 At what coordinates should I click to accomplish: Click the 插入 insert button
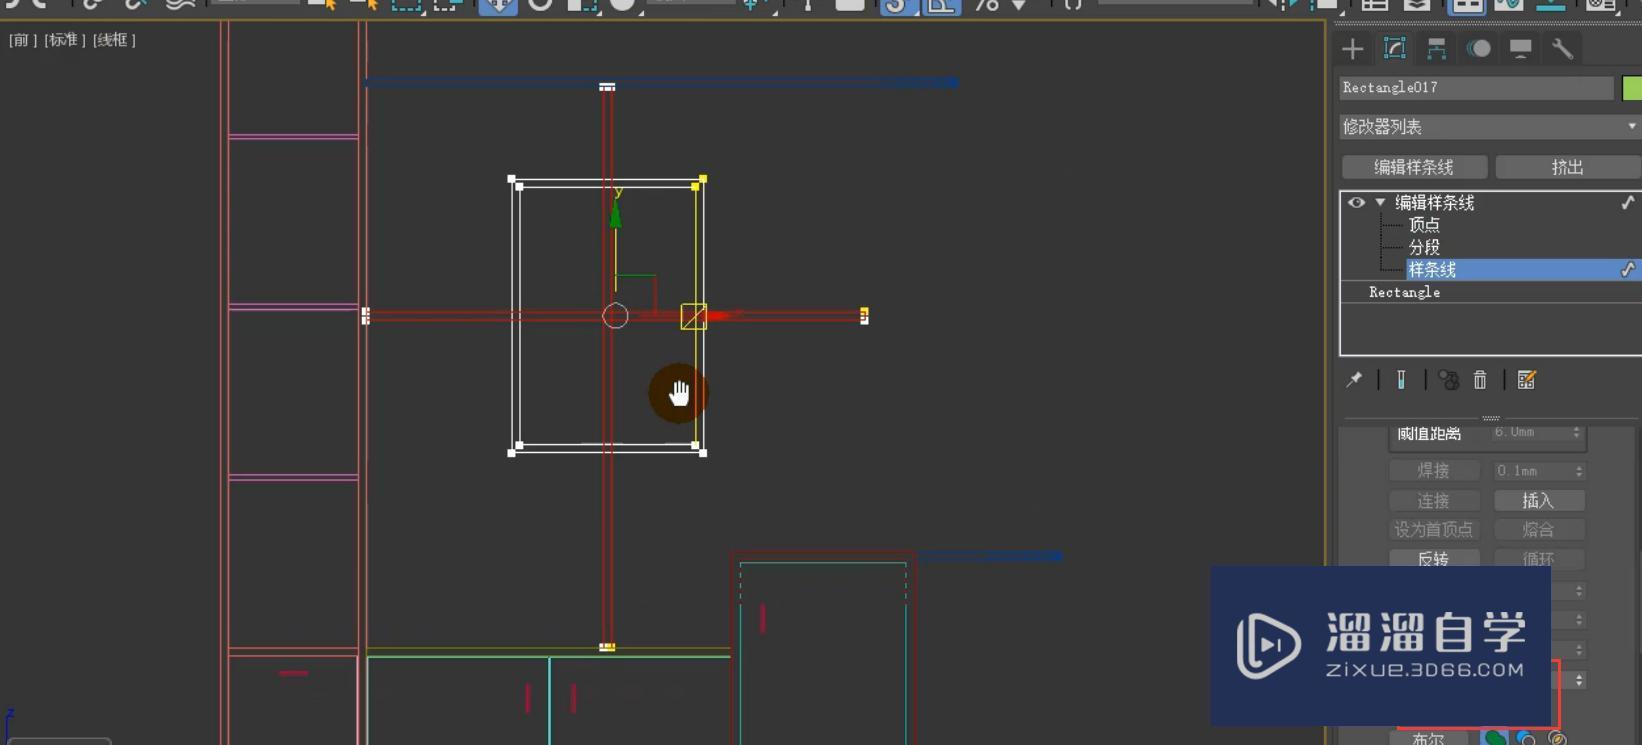click(1538, 500)
